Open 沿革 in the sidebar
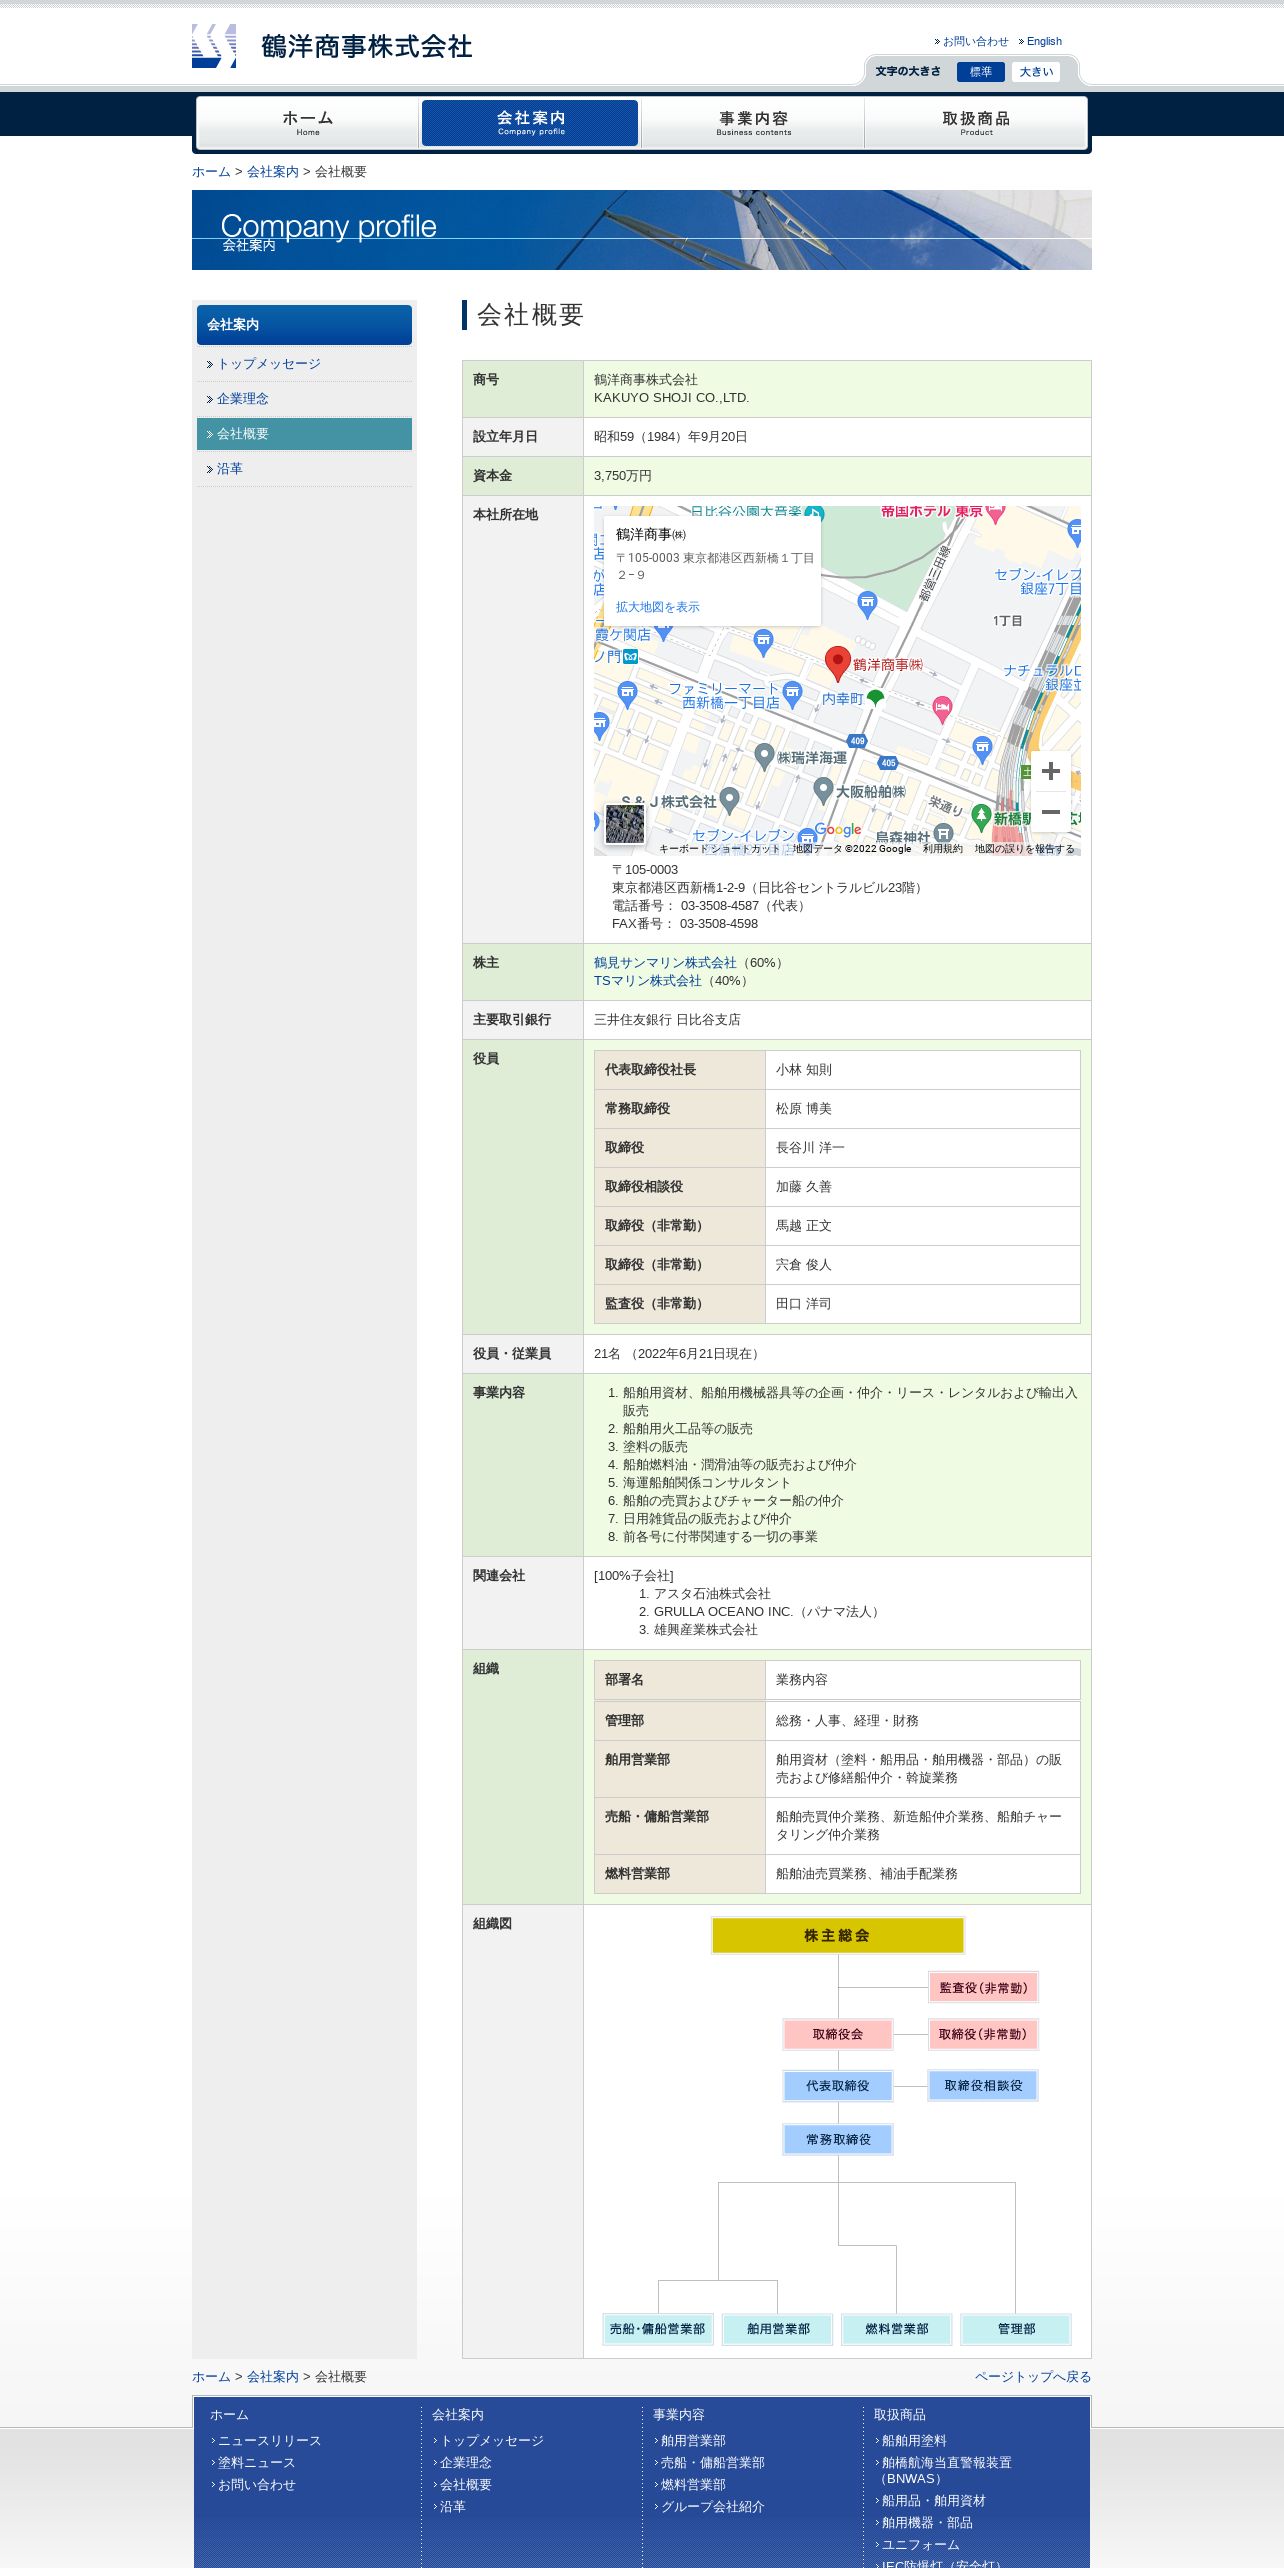 (x=230, y=469)
